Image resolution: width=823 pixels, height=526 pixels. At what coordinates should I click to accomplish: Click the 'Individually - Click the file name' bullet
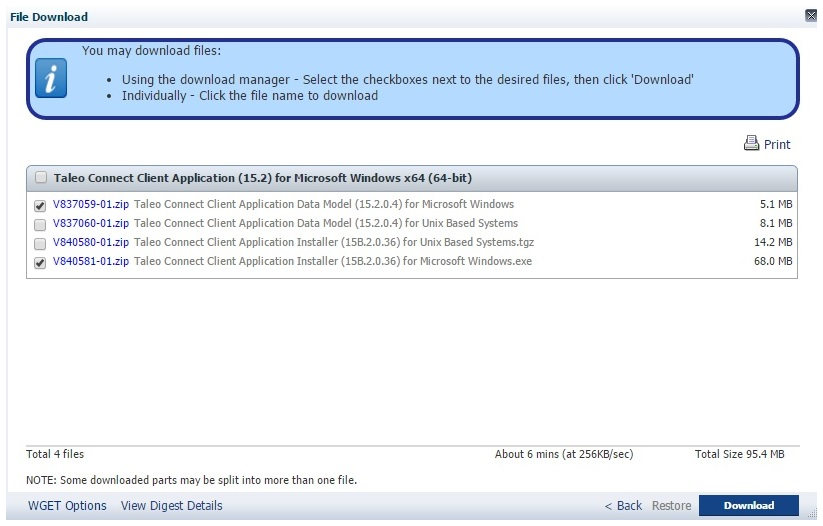click(250, 96)
